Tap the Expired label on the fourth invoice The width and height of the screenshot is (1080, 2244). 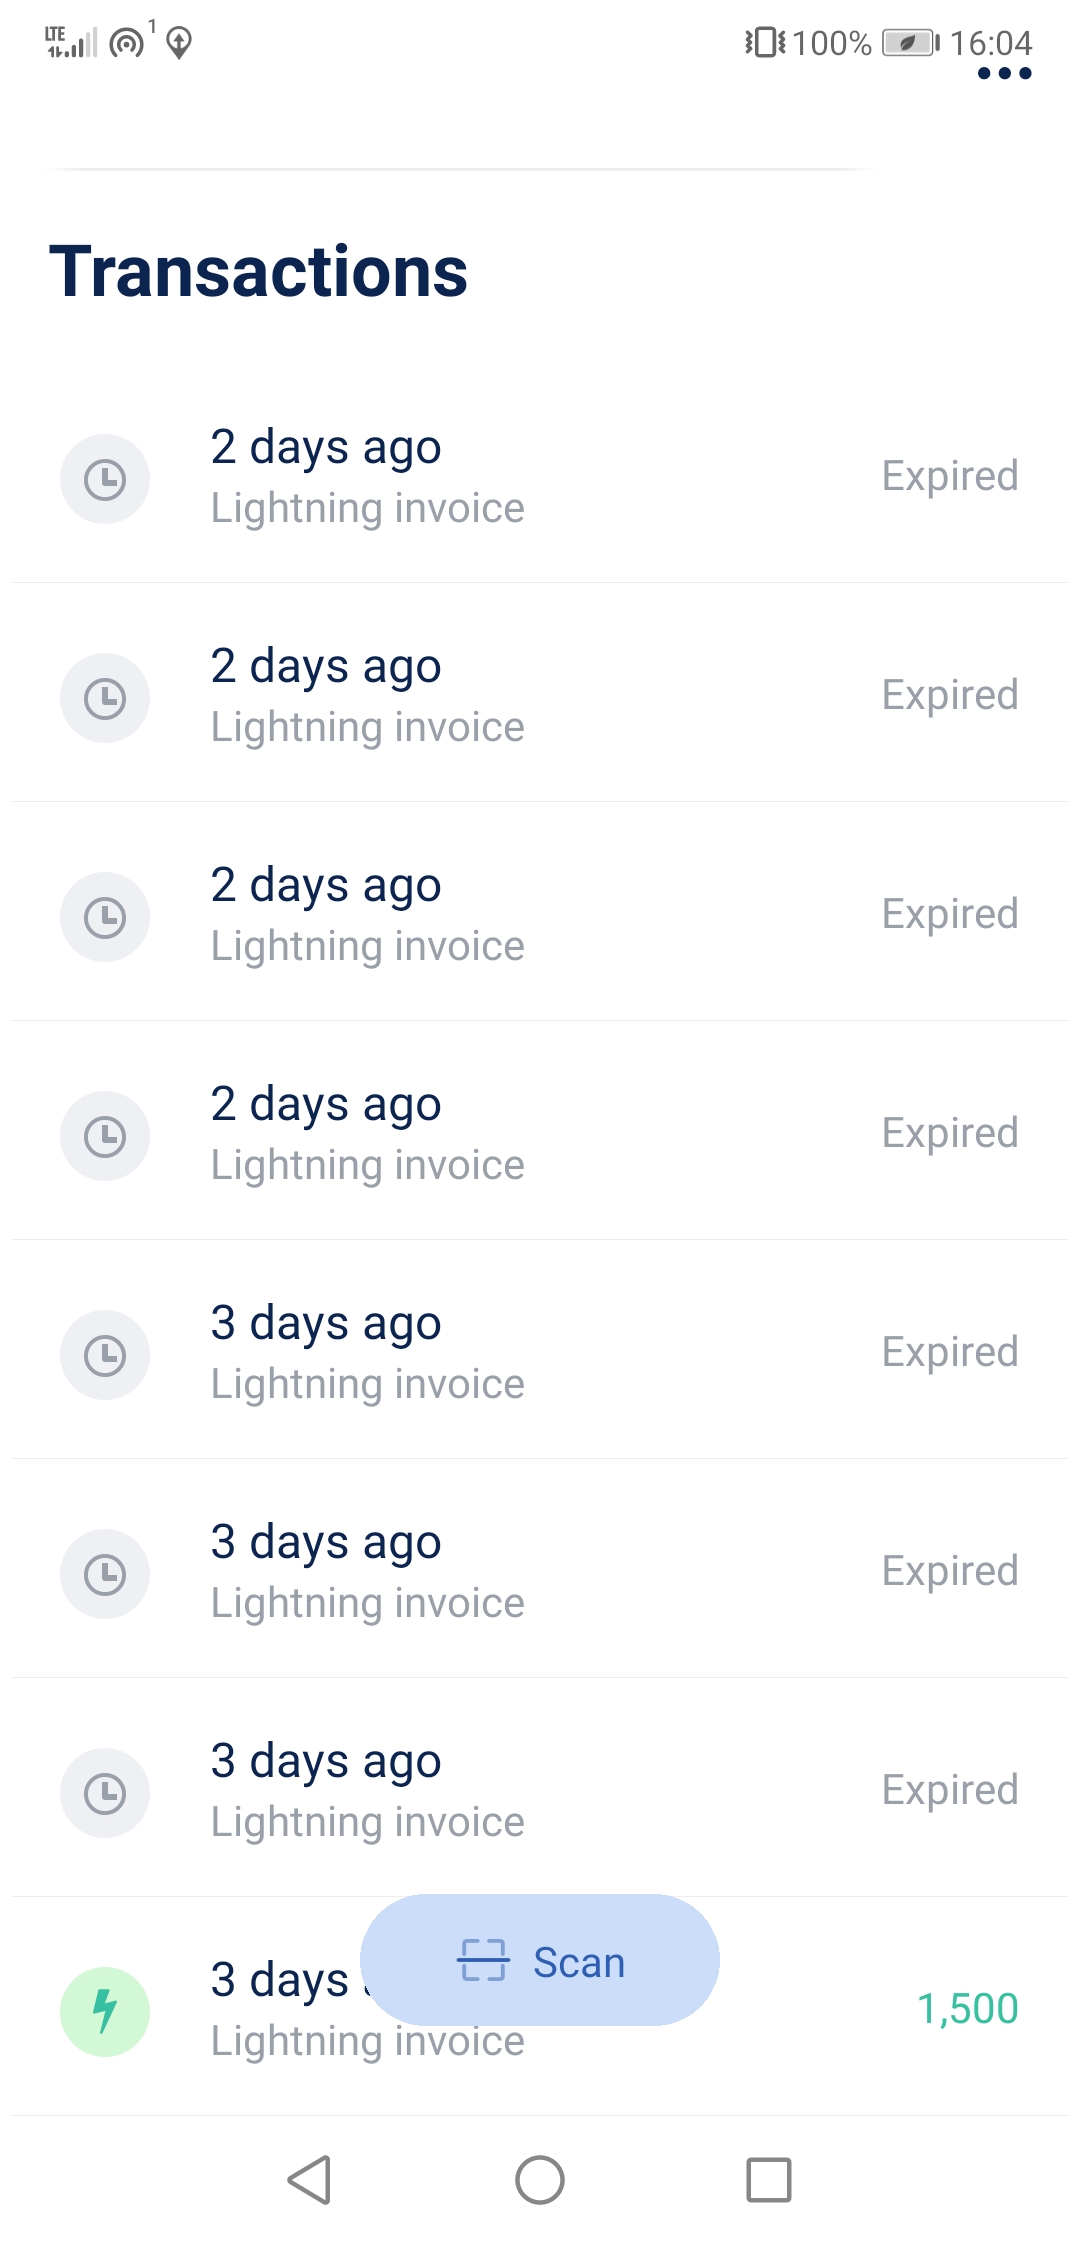click(x=949, y=1133)
